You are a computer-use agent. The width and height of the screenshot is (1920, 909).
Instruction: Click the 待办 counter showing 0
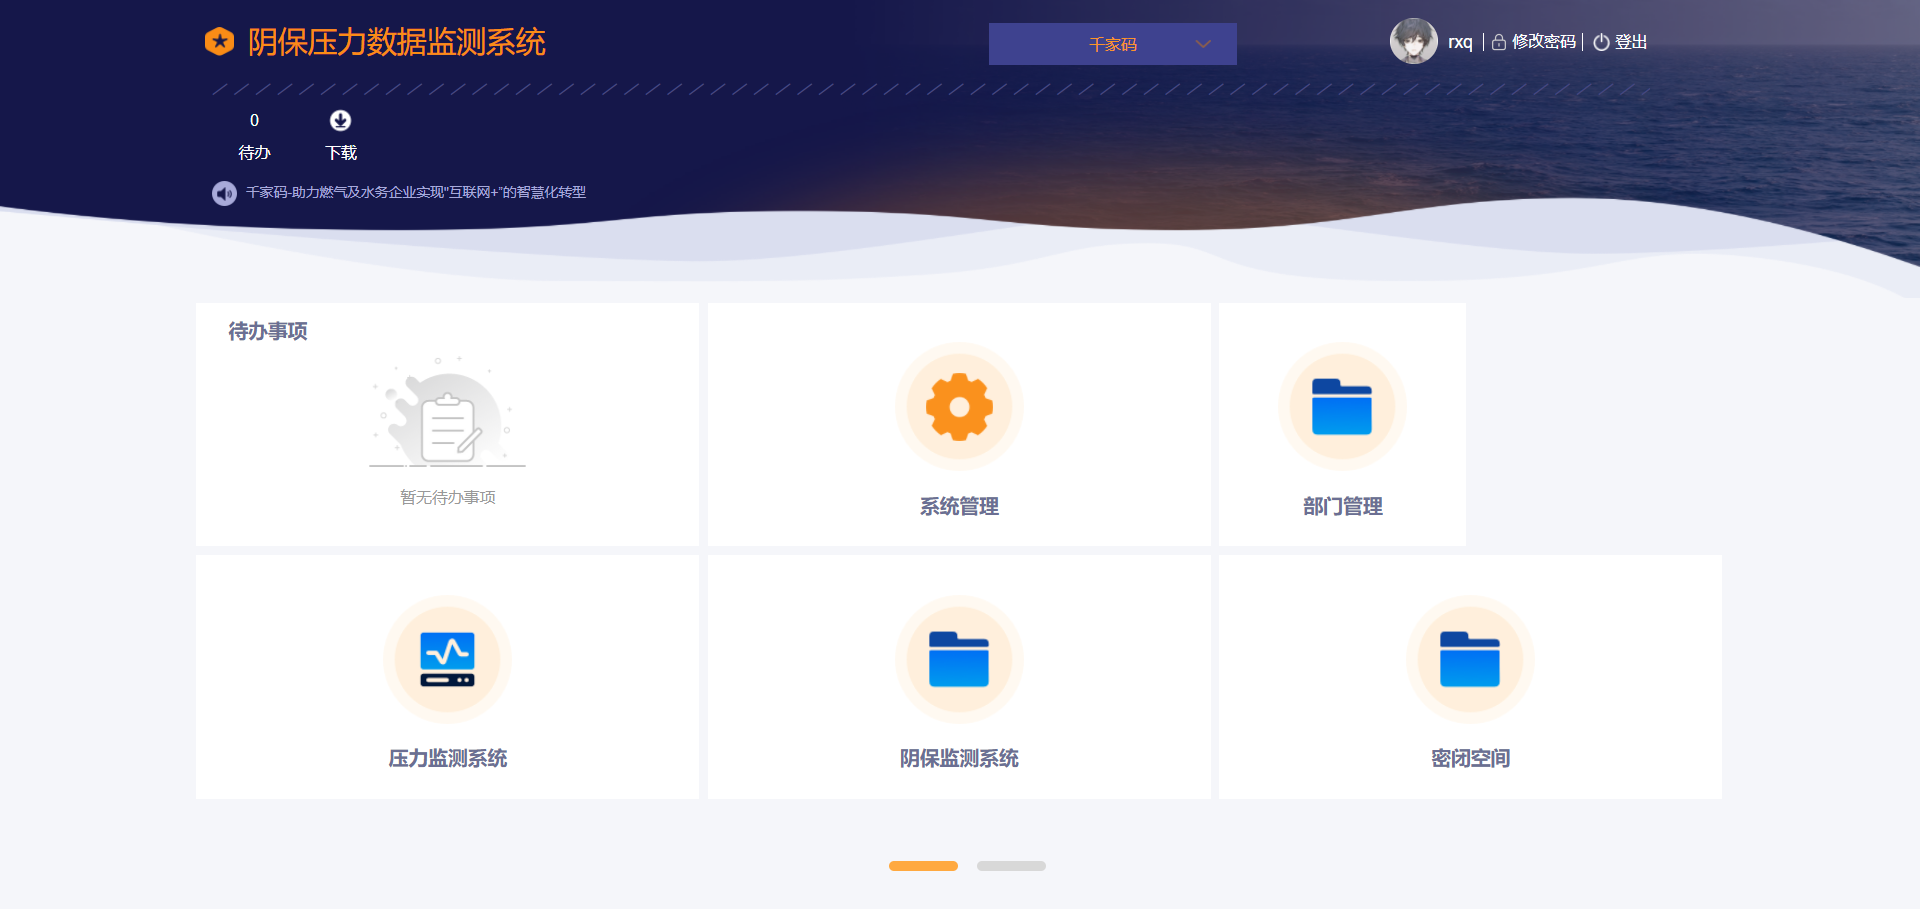[254, 121]
